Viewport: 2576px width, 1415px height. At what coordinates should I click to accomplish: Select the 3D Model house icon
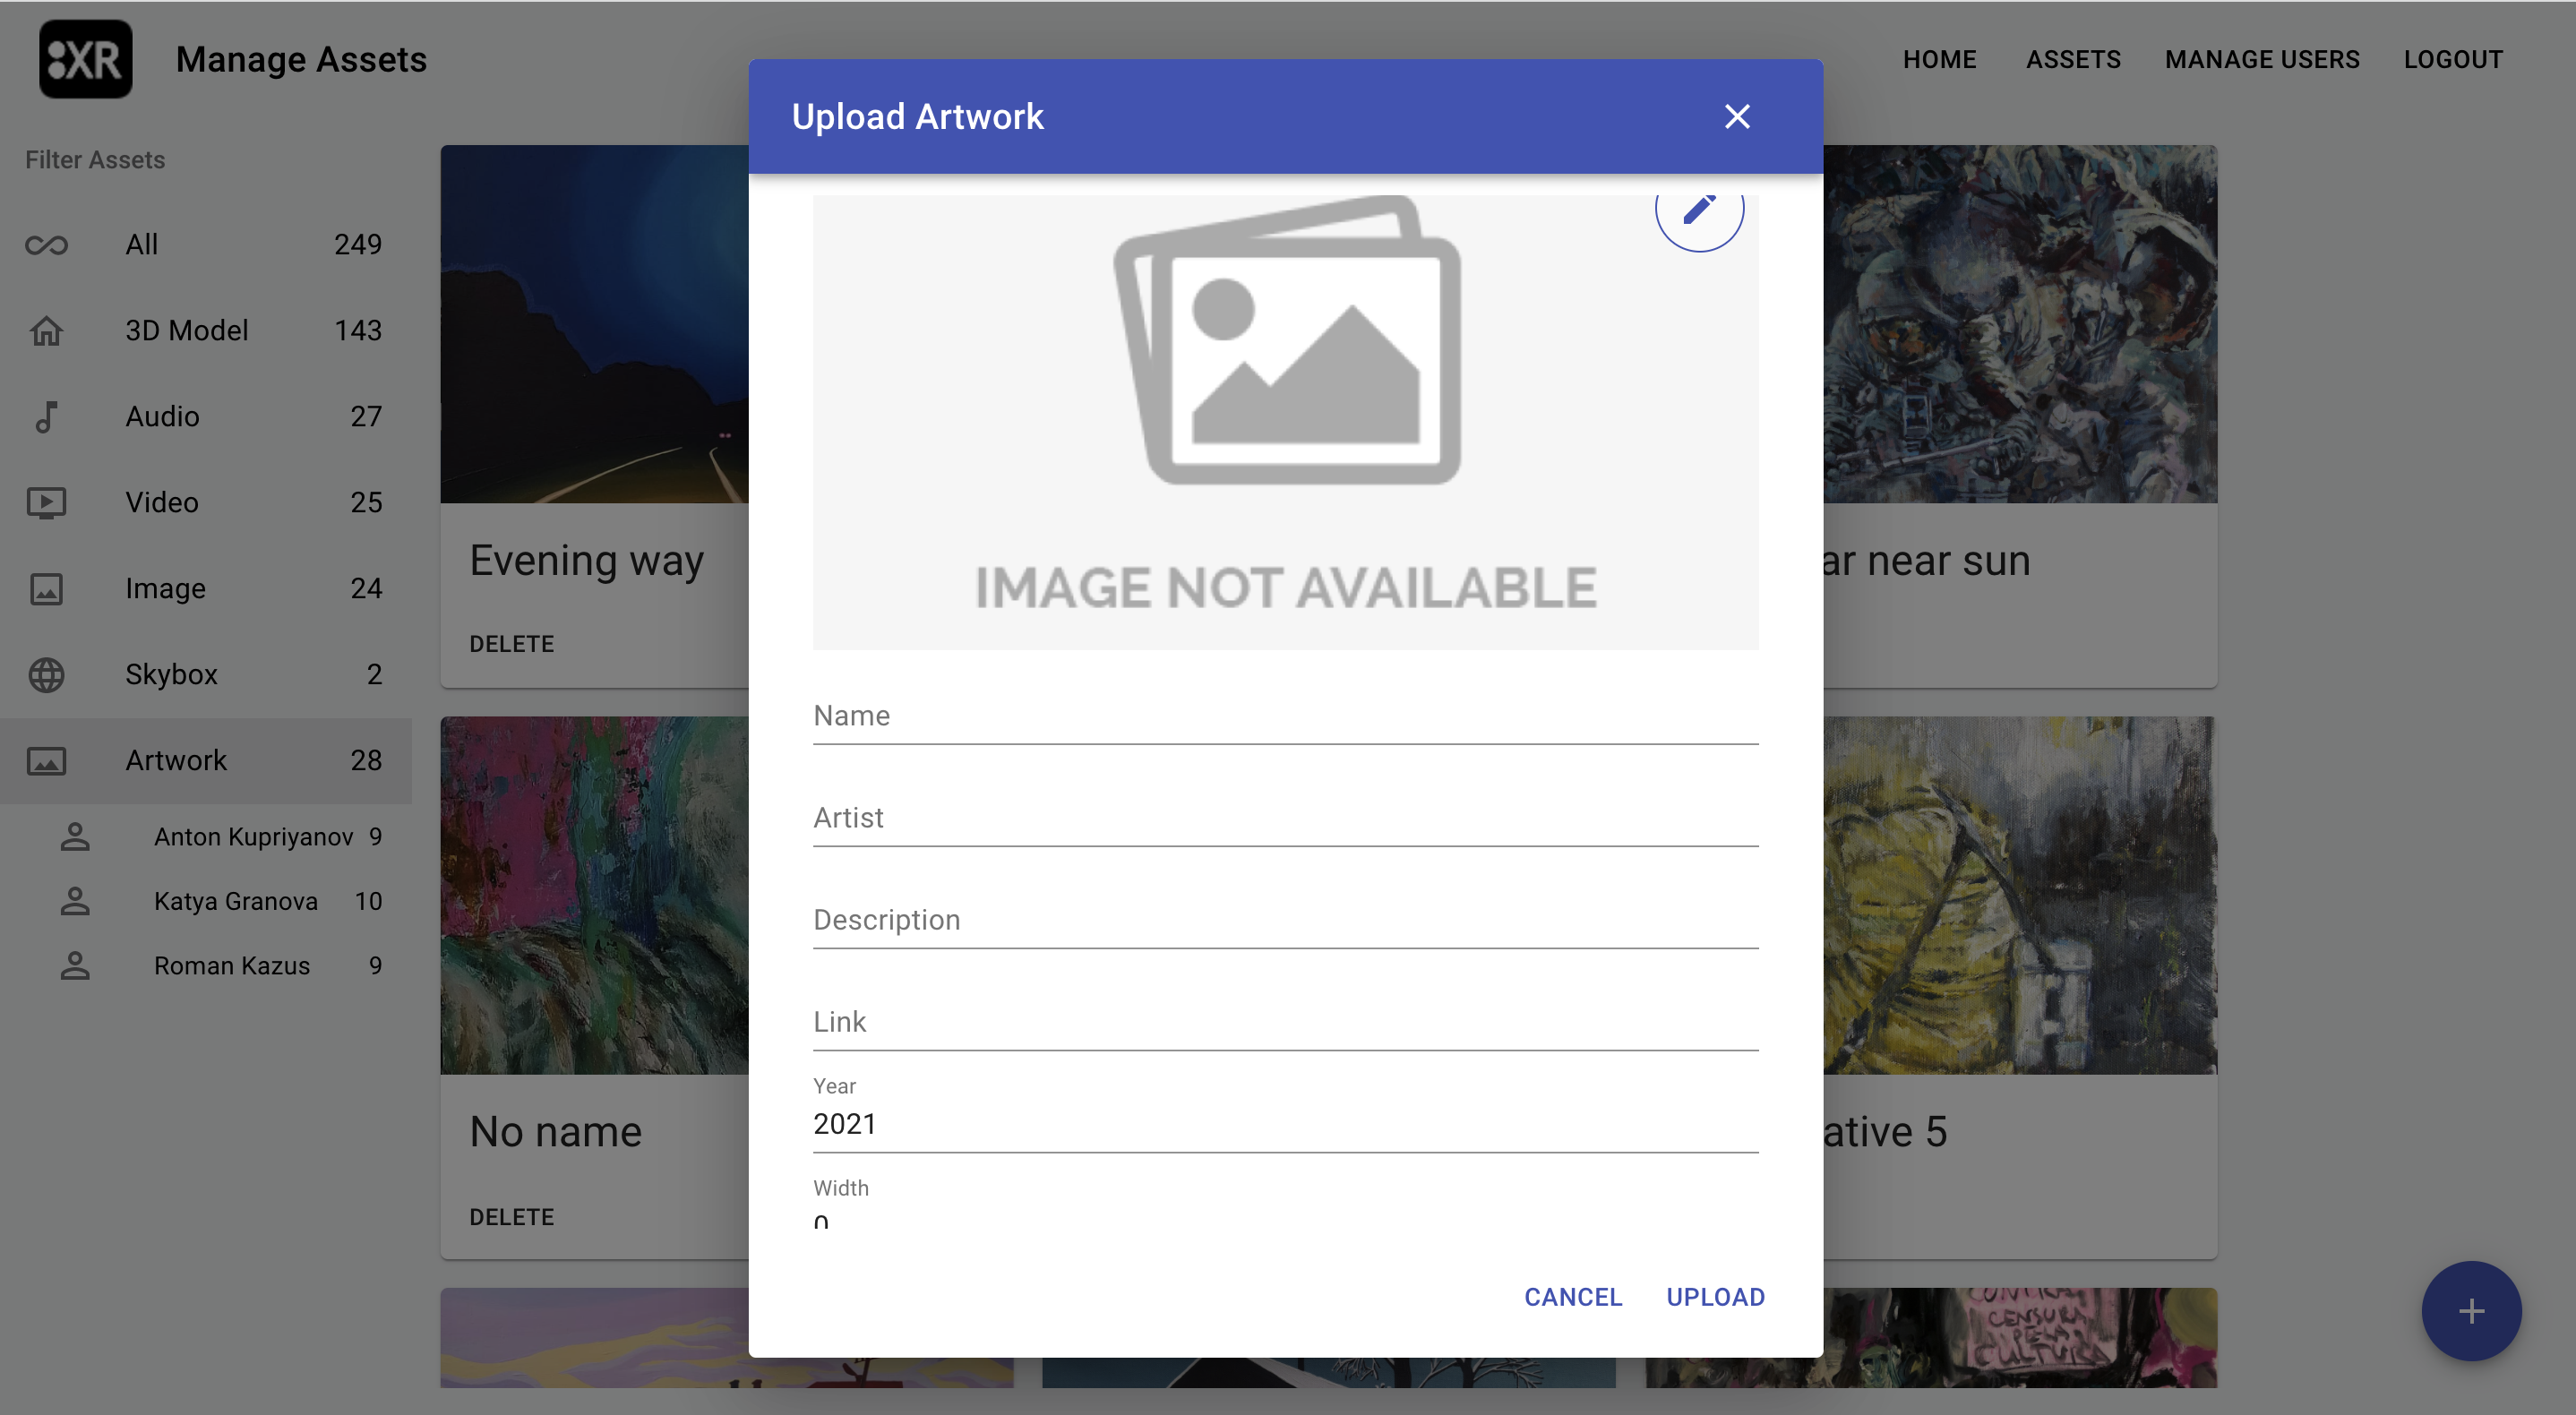click(46, 331)
